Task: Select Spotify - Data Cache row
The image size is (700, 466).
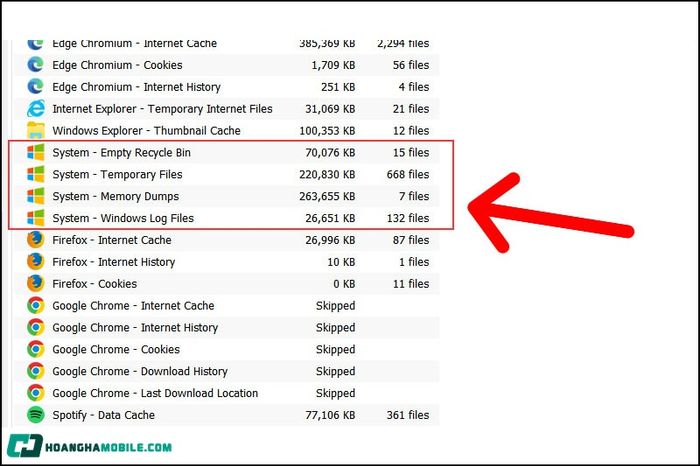Action: click(x=227, y=415)
